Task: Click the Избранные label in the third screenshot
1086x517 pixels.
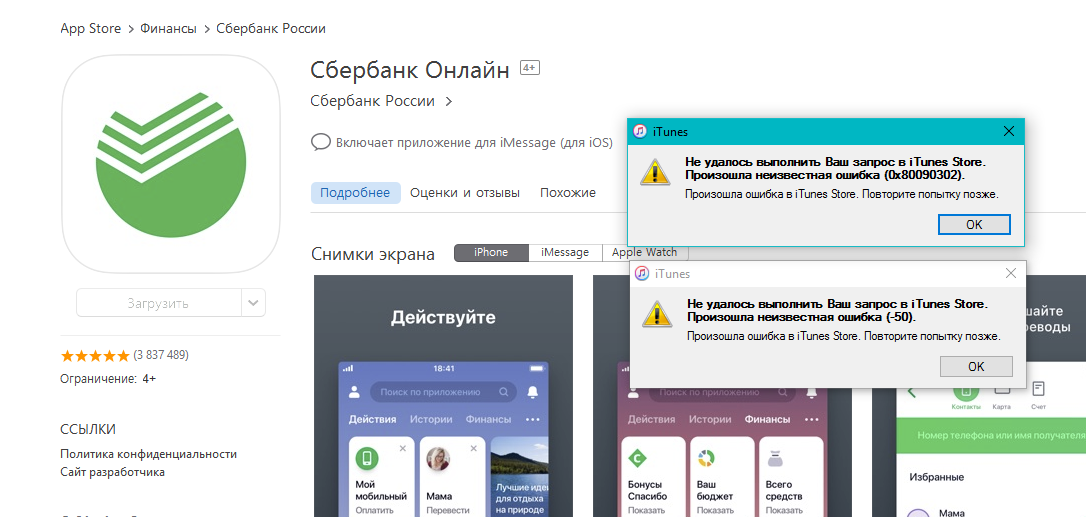Action: tap(936, 477)
